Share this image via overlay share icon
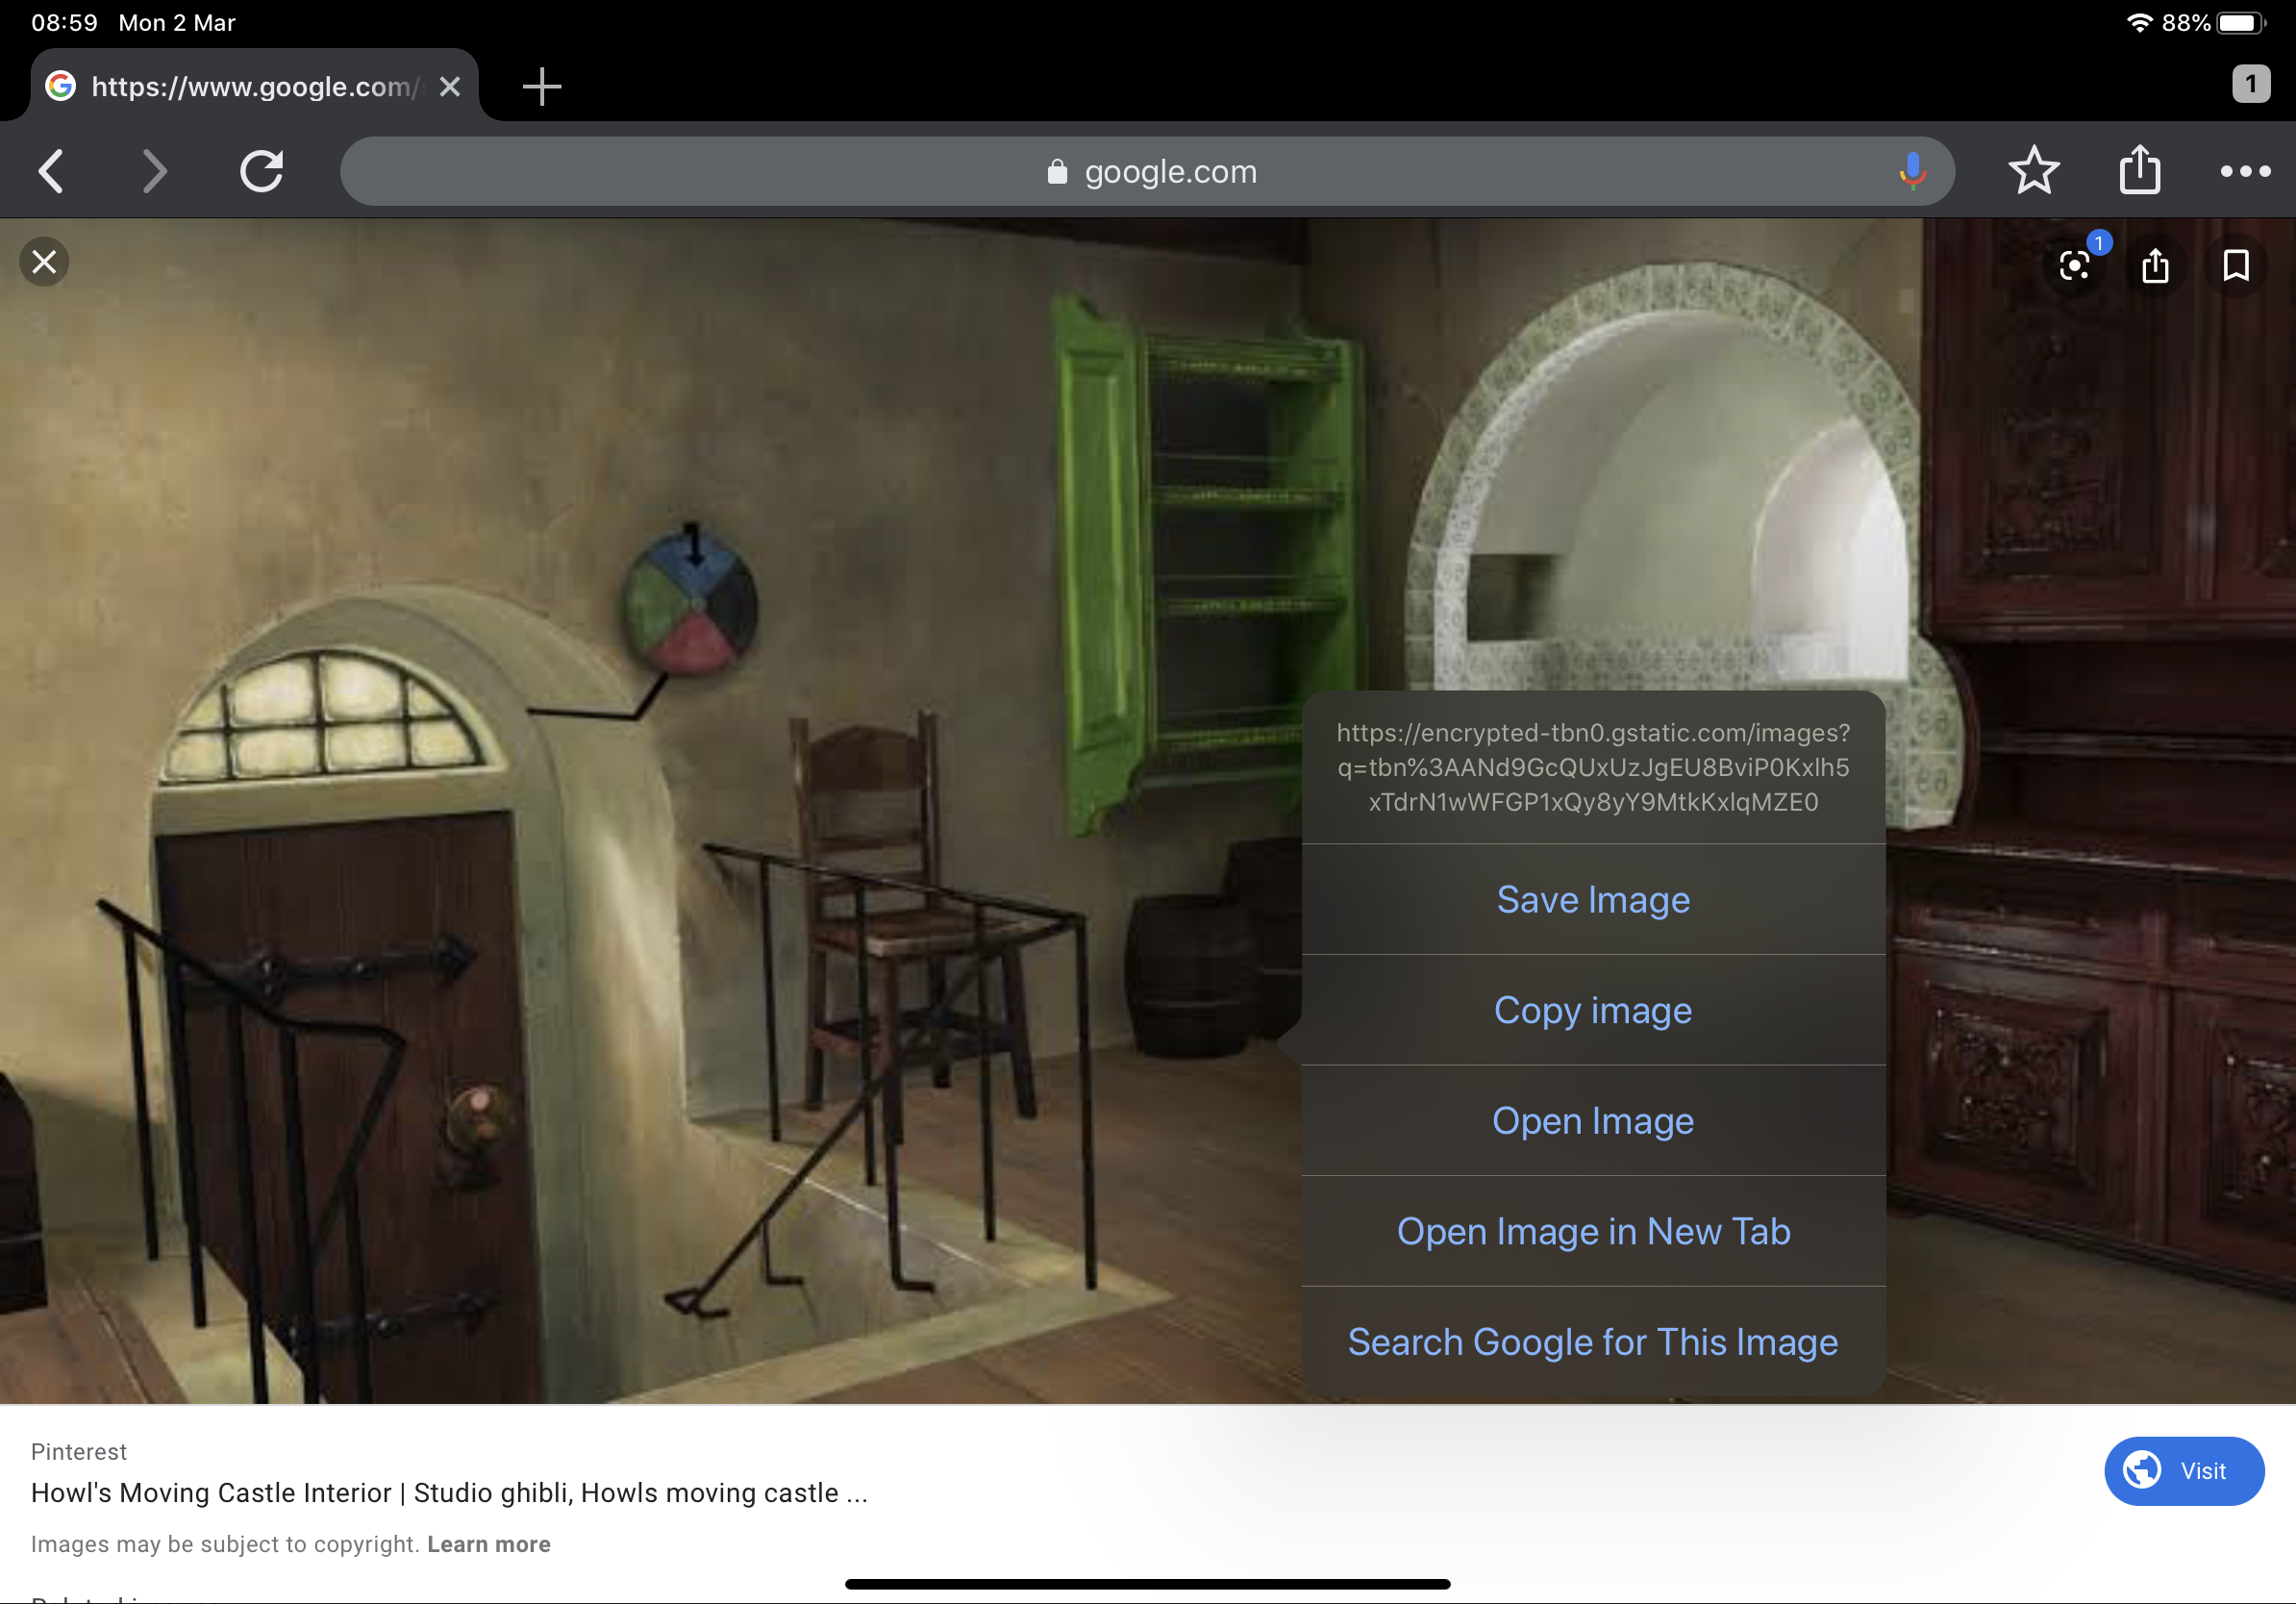Screen dimensions: 2296x1604 pyautogui.click(x=2155, y=265)
